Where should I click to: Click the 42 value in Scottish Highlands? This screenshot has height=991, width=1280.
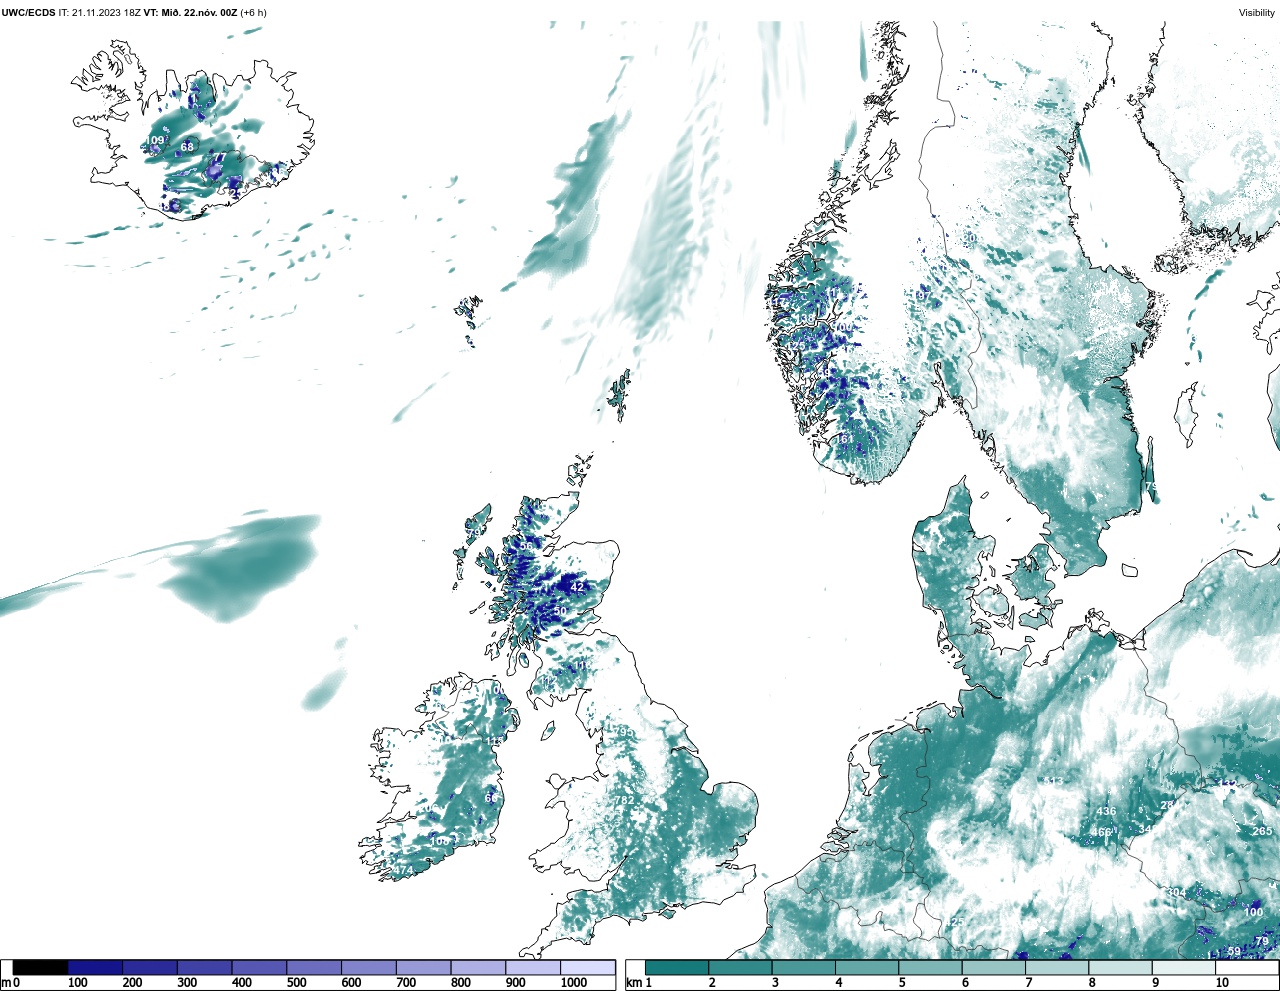(577, 587)
